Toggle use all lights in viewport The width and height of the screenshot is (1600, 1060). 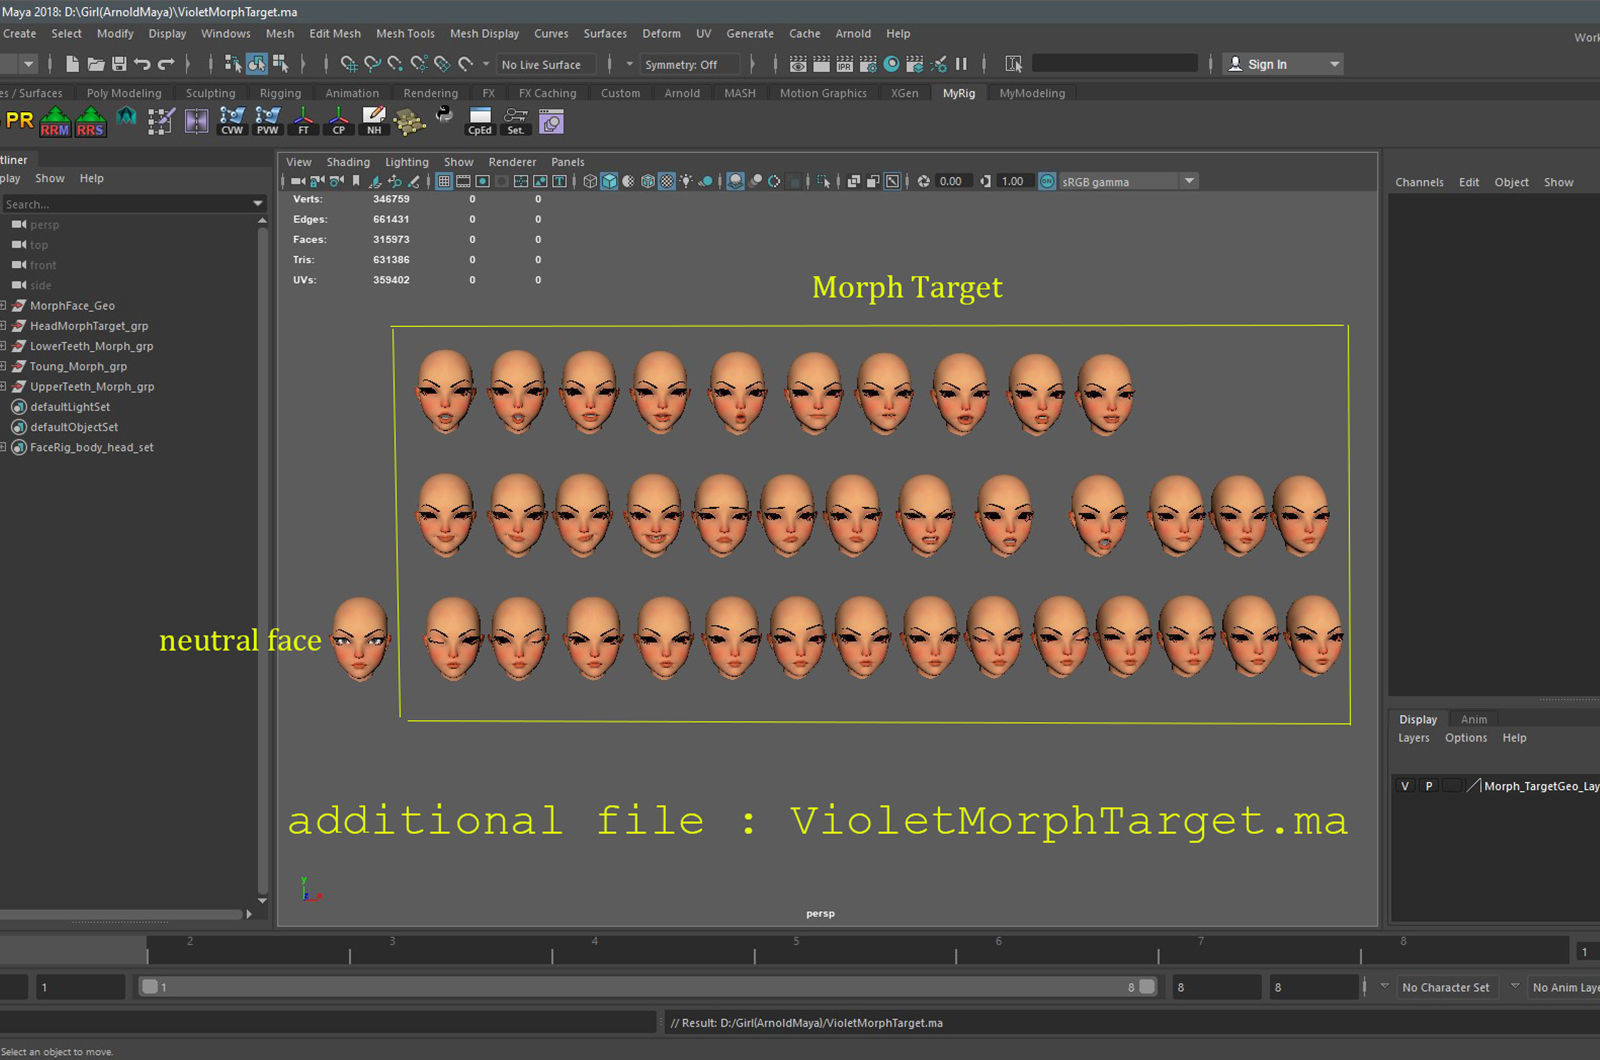pos(686,181)
